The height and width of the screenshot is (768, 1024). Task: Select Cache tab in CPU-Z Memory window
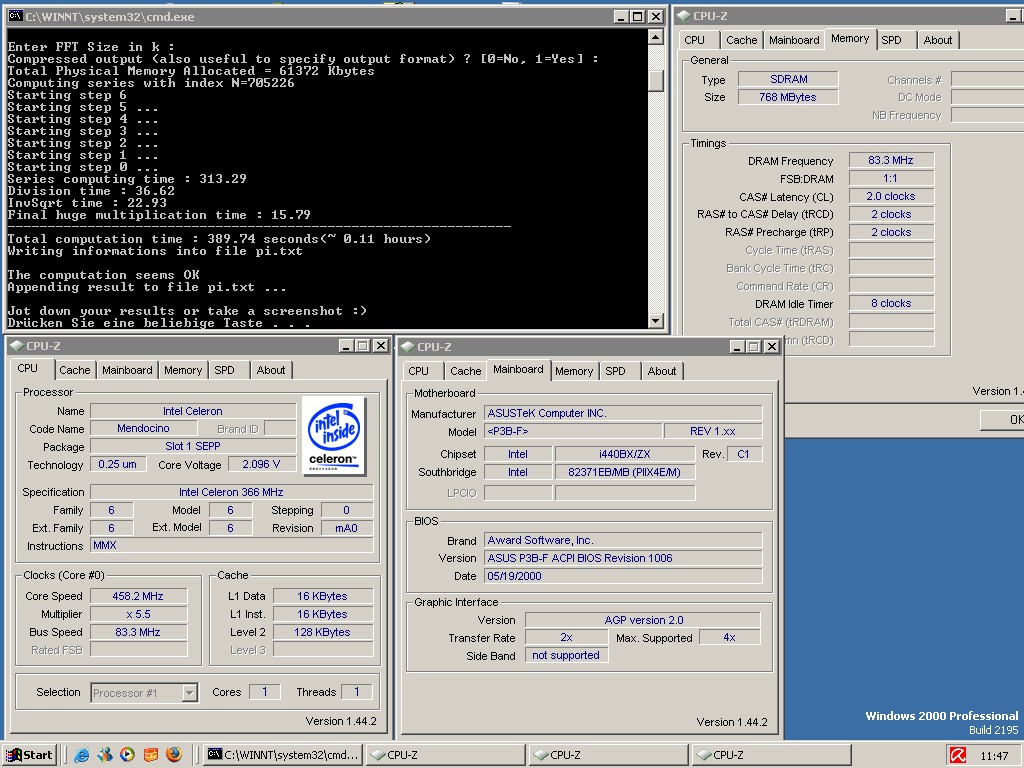742,40
